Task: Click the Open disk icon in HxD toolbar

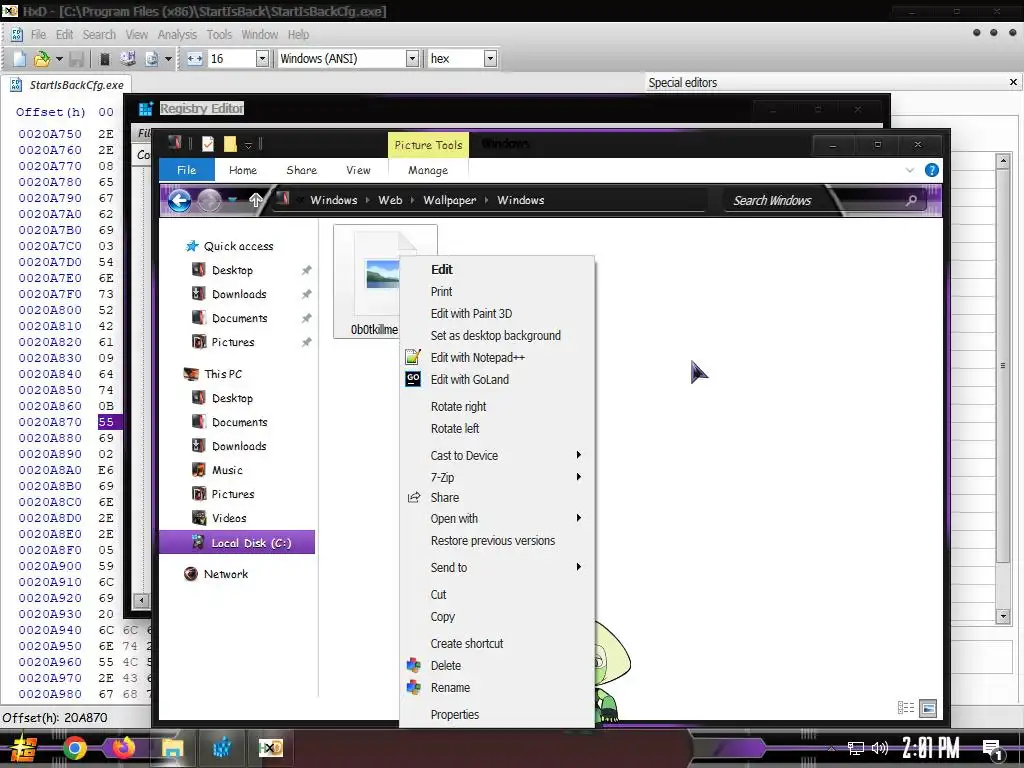Action: click(128, 59)
